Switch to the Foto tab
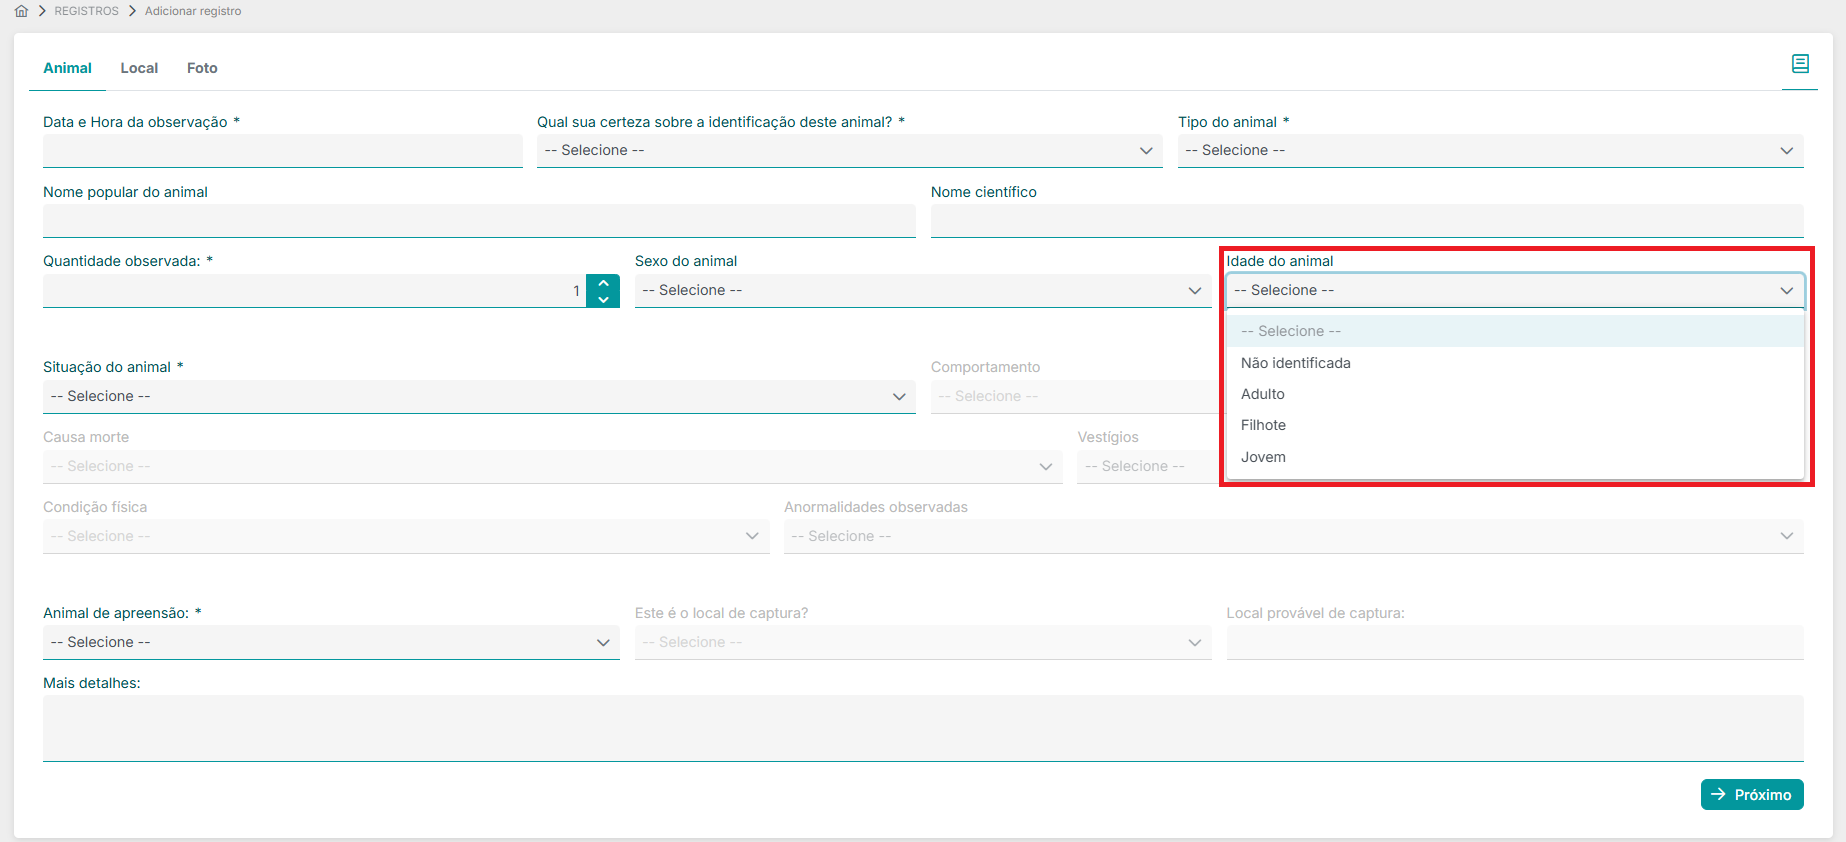Image resolution: width=1846 pixels, height=842 pixels. pos(202,68)
